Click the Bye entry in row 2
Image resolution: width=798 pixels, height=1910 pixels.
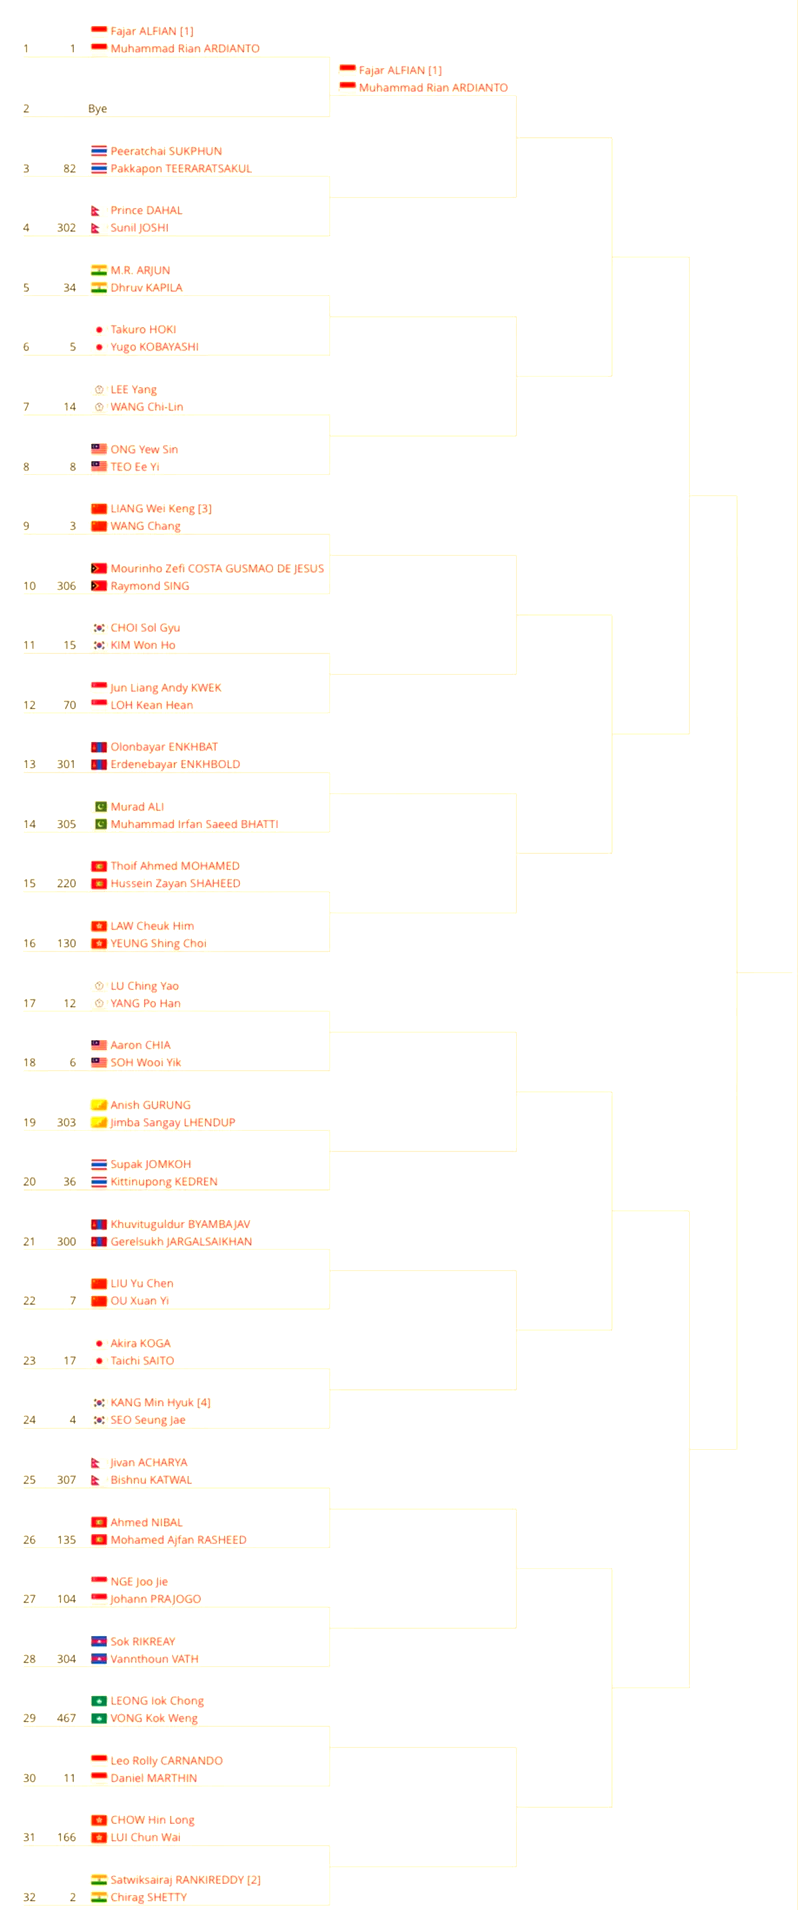pyautogui.click(x=97, y=109)
